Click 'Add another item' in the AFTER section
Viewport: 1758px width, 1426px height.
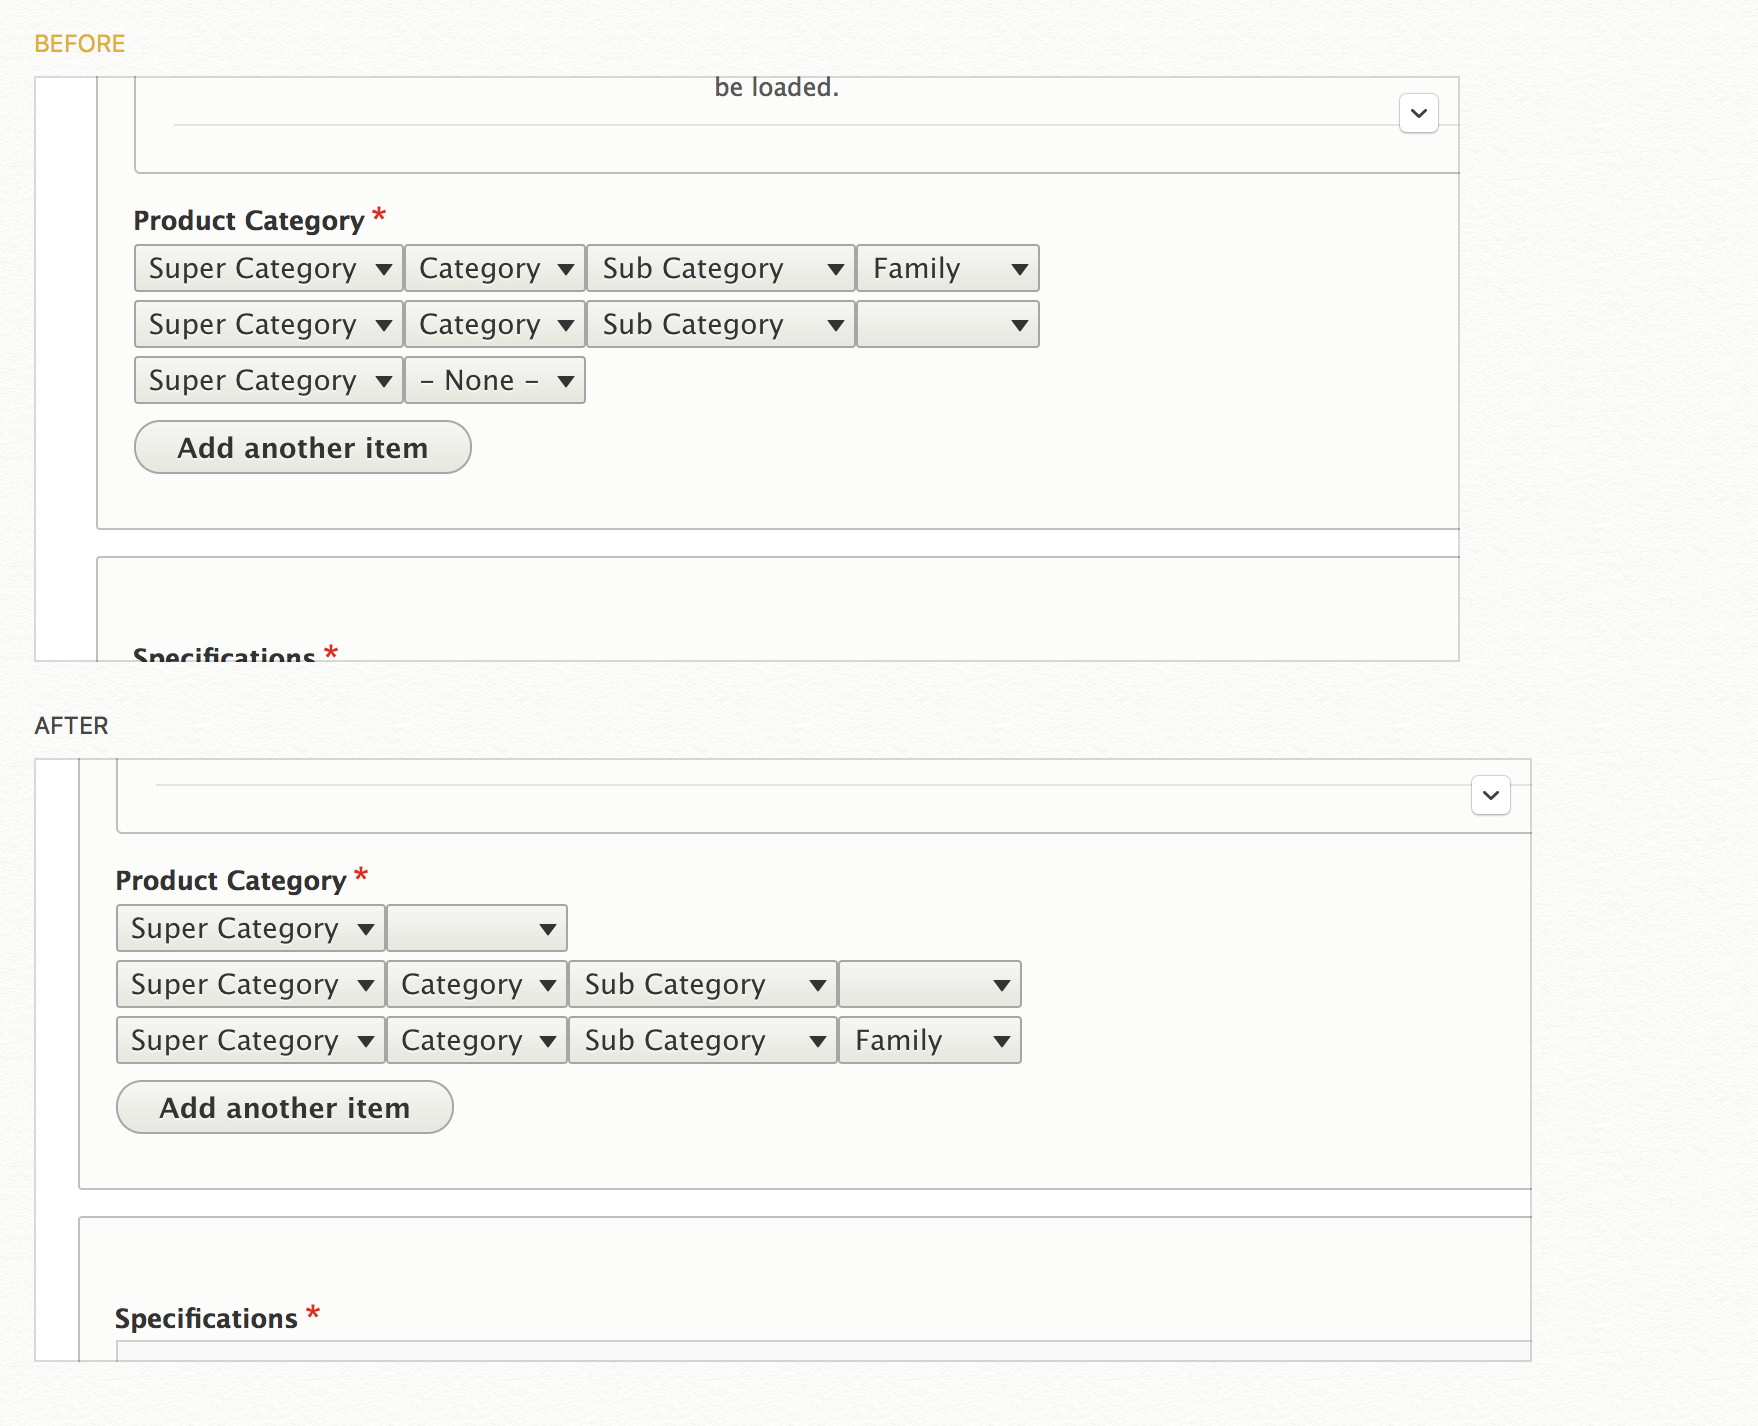(x=284, y=1107)
